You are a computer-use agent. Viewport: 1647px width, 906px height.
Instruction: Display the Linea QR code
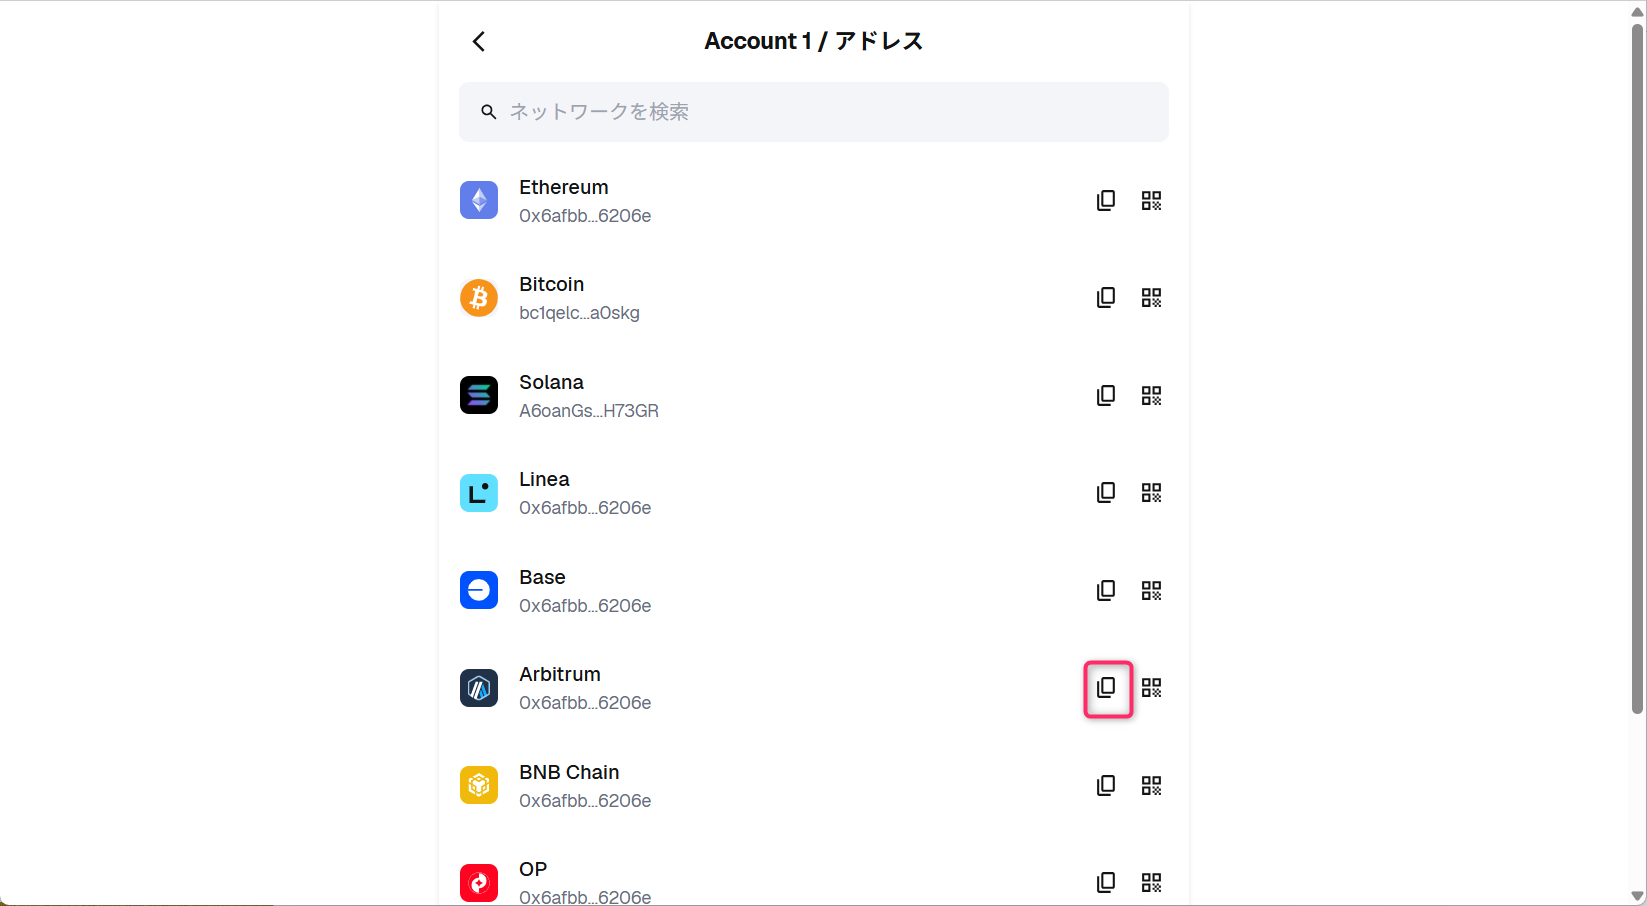[1152, 493]
